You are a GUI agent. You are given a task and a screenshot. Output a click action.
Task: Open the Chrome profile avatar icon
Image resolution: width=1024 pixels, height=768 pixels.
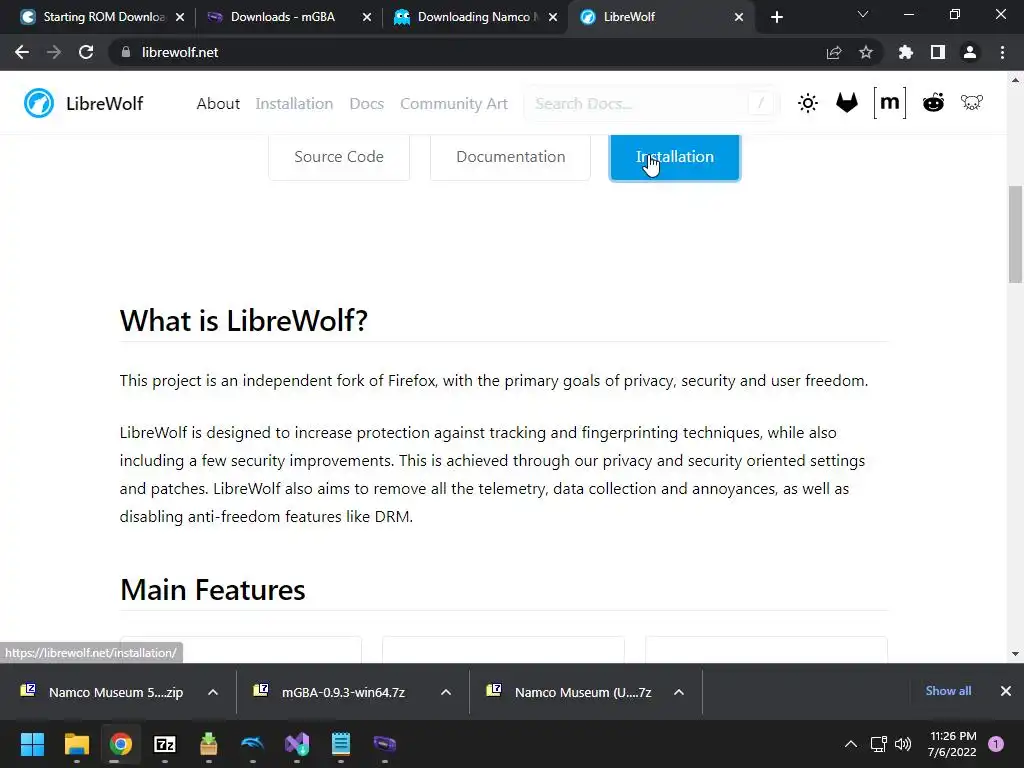click(x=970, y=52)
